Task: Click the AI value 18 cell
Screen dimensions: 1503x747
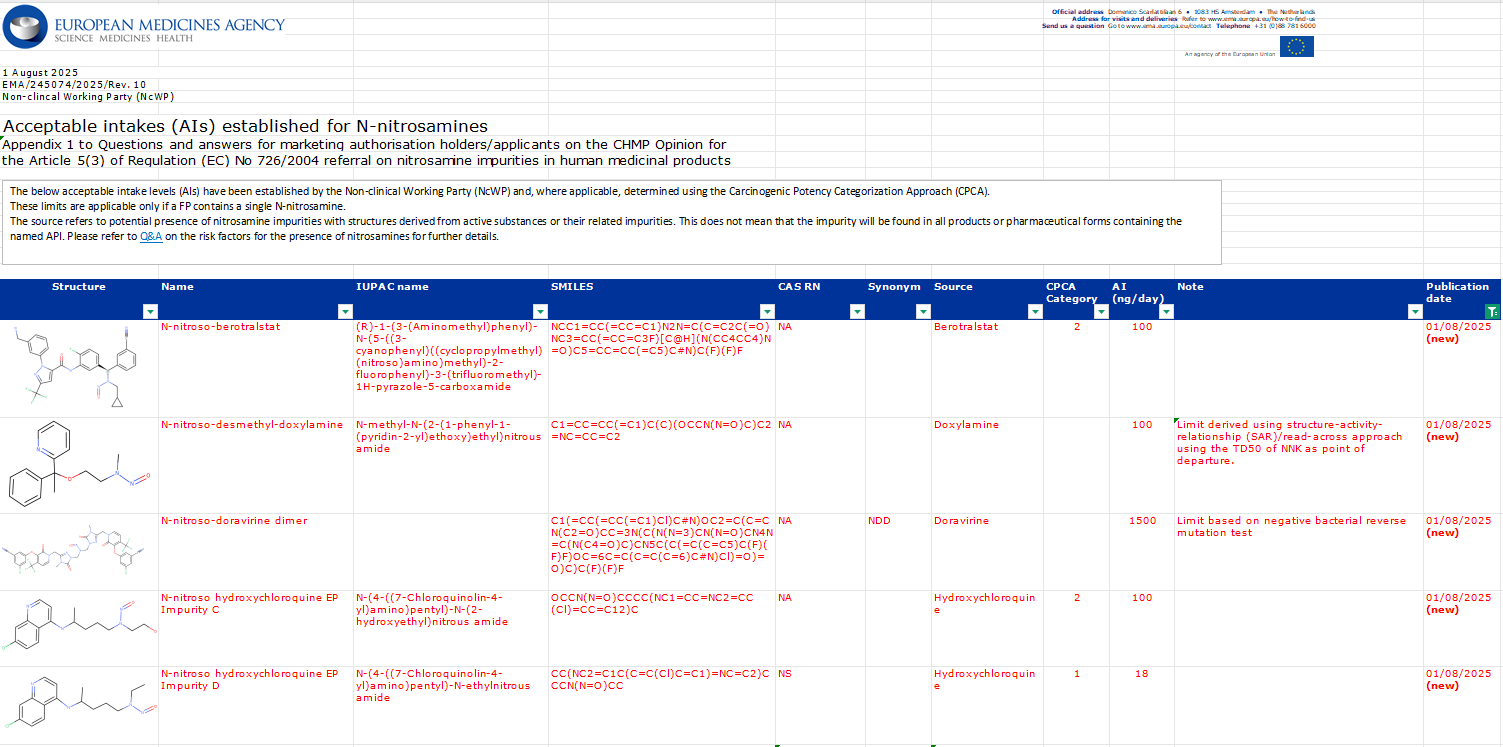Action: 1142,705
